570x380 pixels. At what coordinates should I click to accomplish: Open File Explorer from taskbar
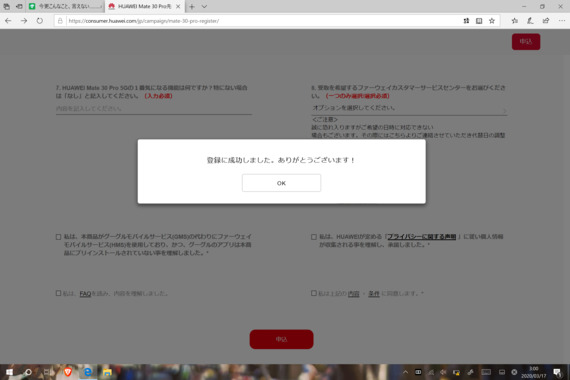[107, 372]
